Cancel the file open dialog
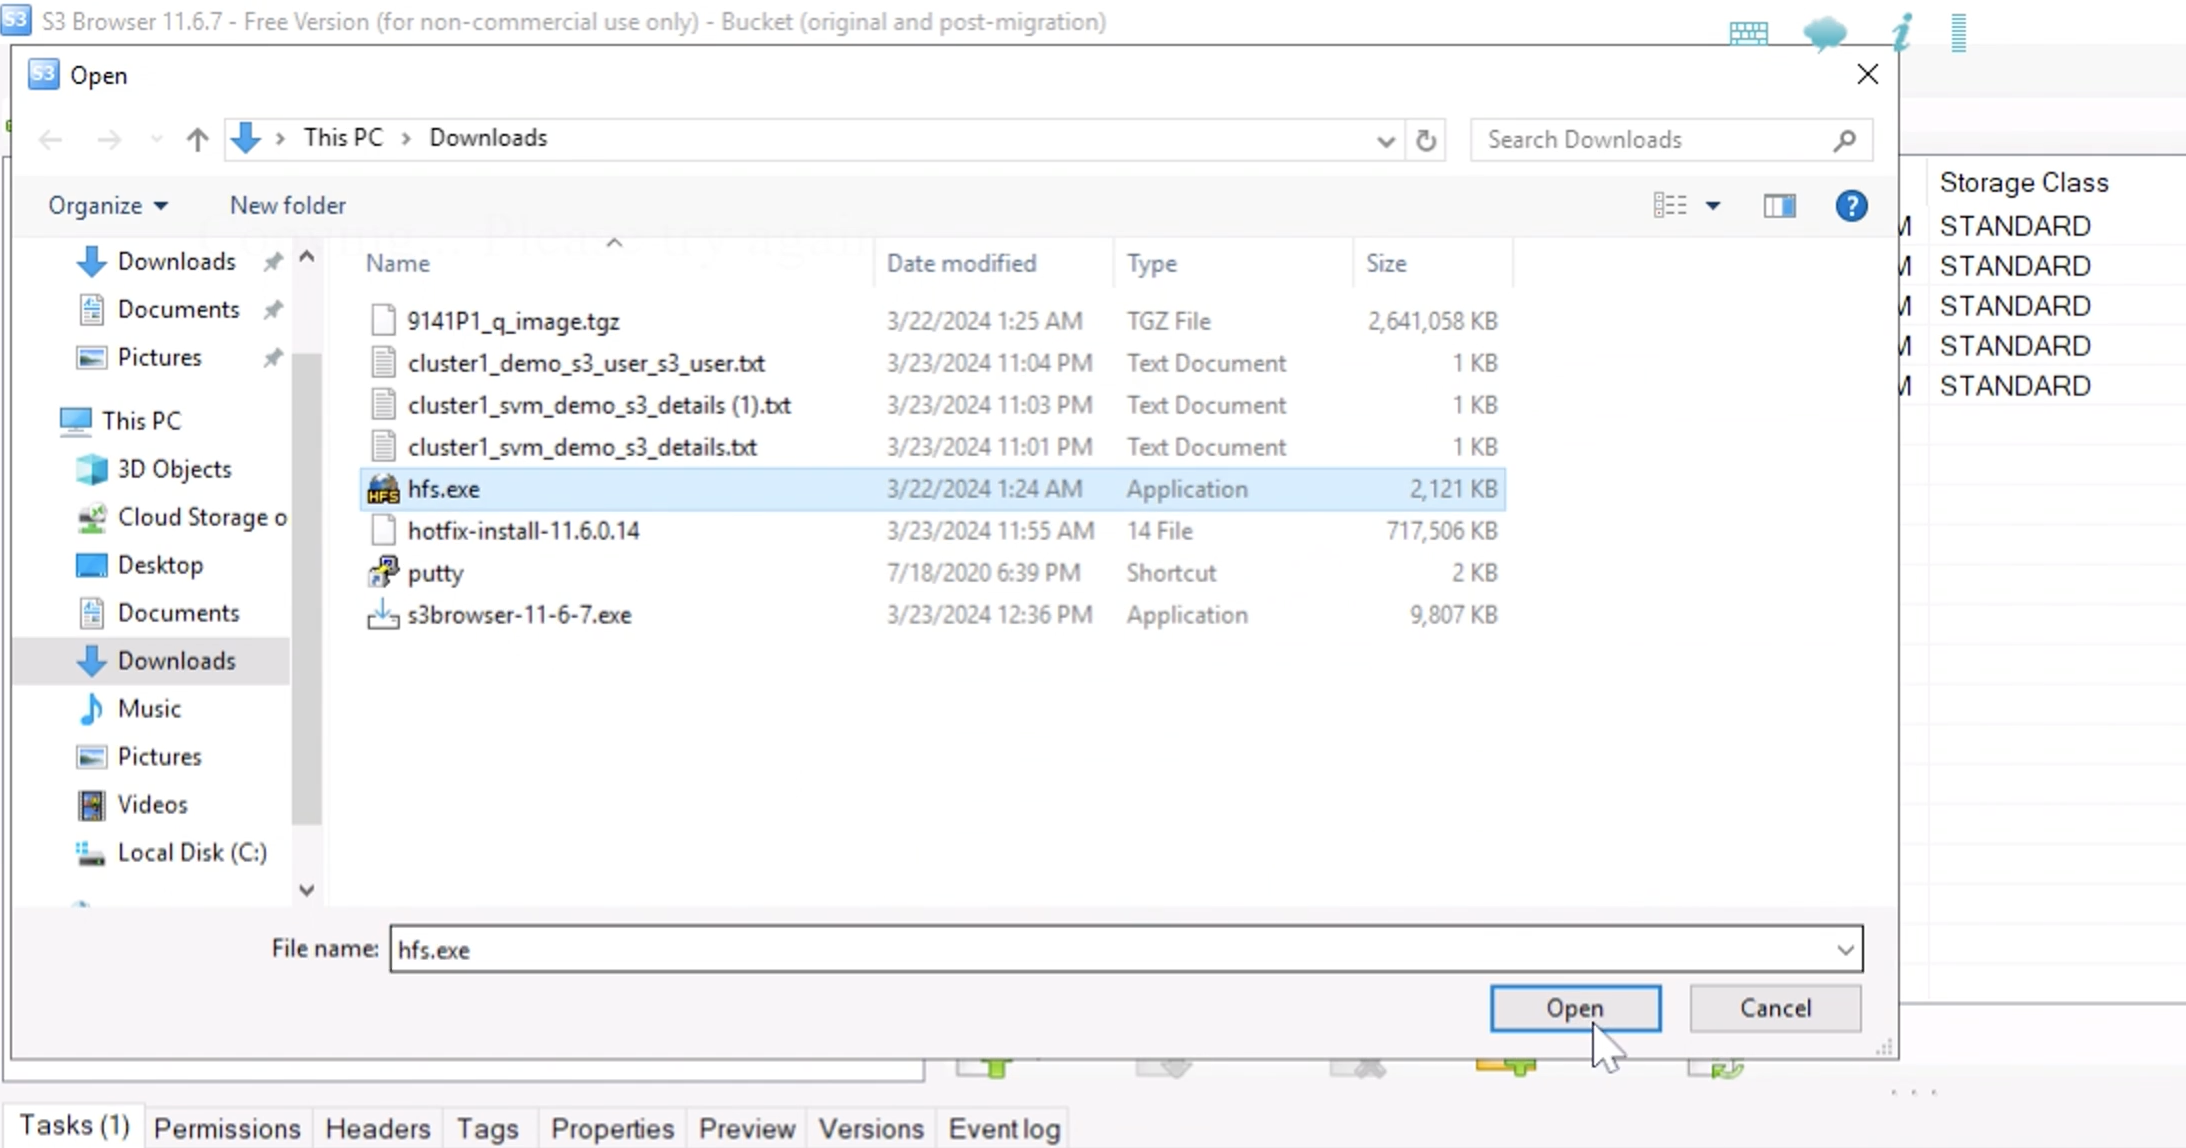2186x1148 pixels. 1775,1008
